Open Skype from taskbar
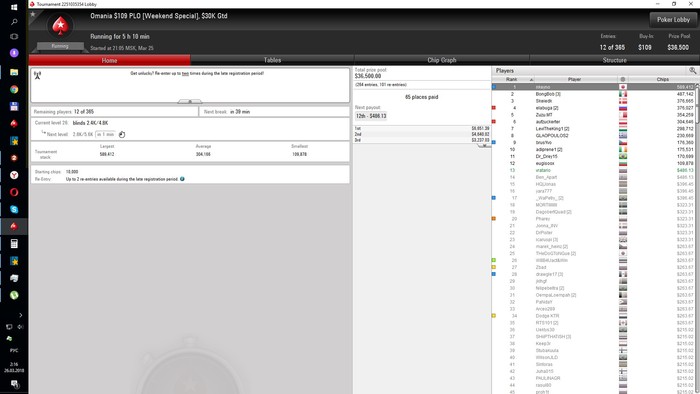This screenshot has width=700, height=394. tap(14, 209)
